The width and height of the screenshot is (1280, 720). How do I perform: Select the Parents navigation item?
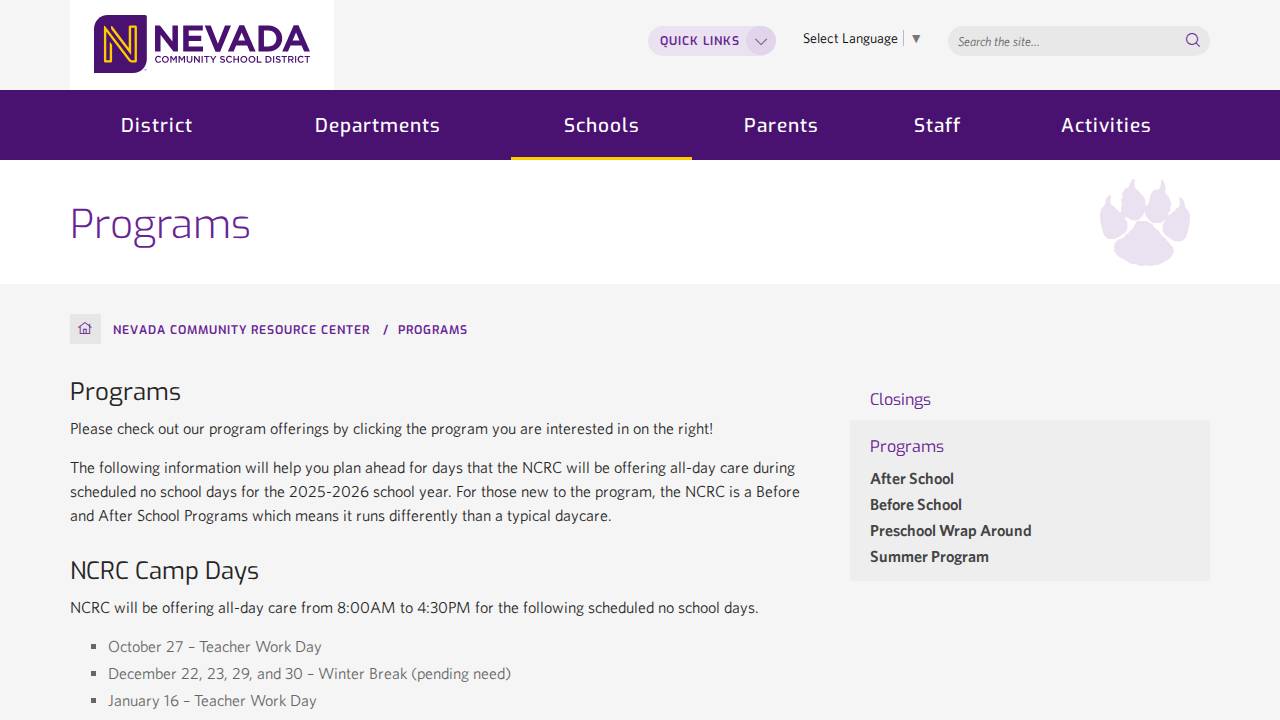(781, 125)
